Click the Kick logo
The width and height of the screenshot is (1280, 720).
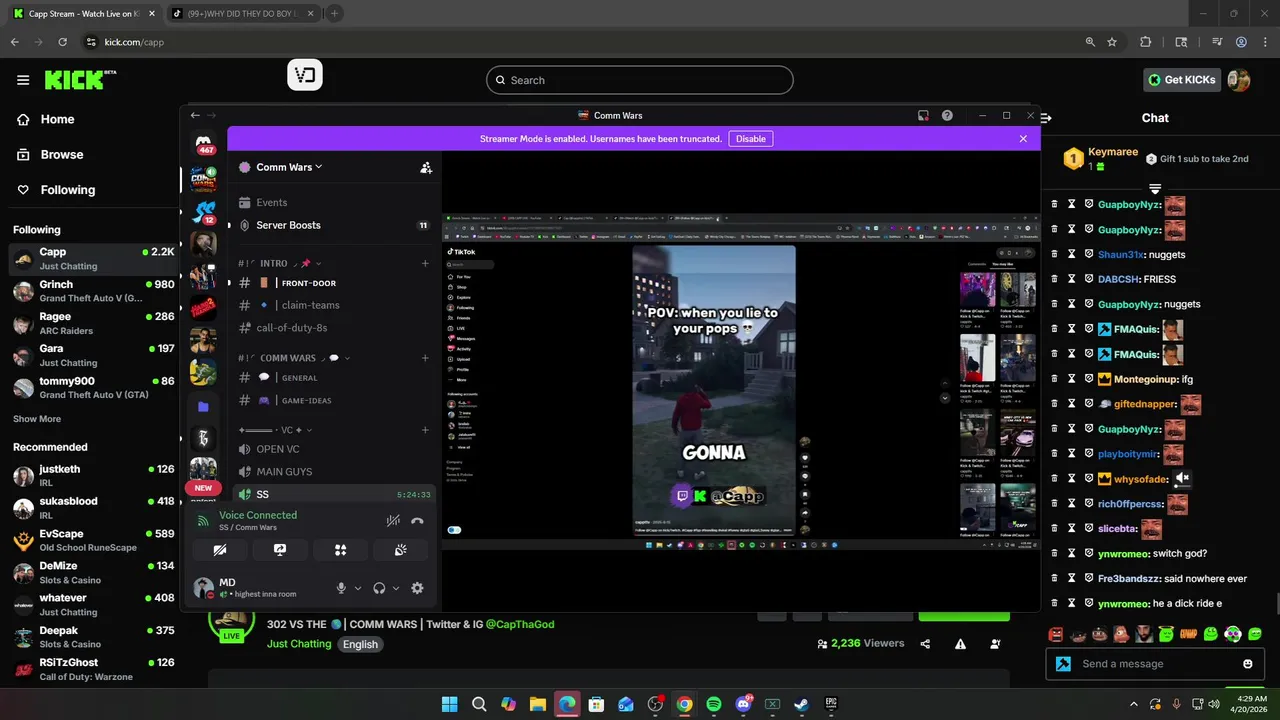point(78,80)
